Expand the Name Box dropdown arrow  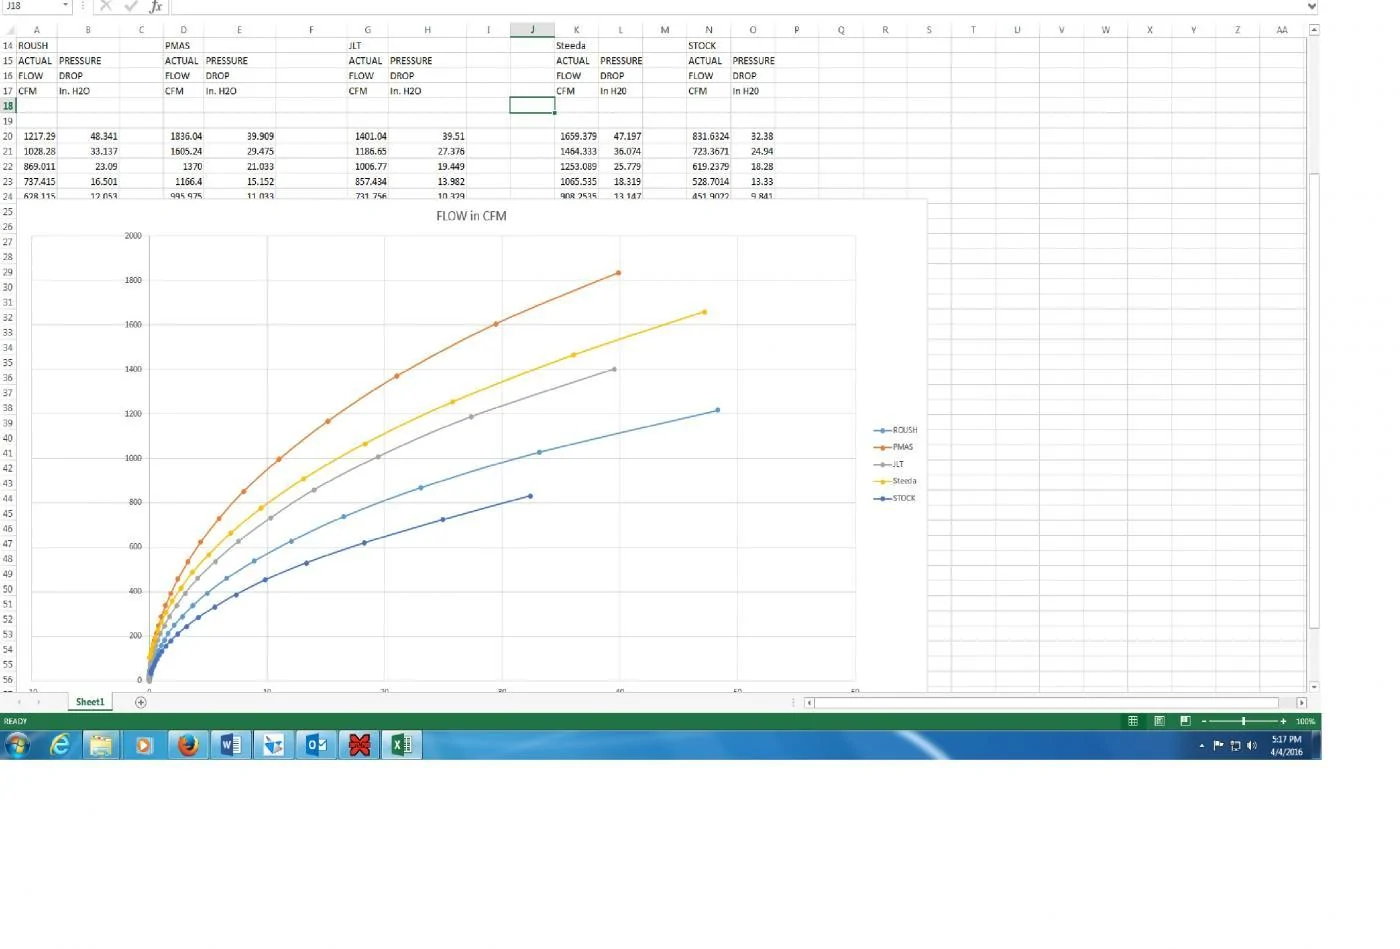click(65, 6)
